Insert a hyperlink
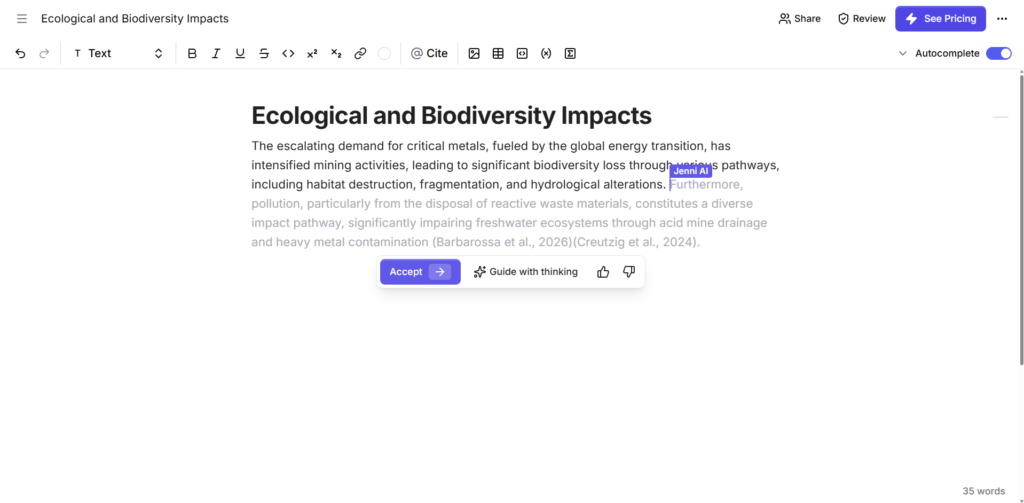1024x503 pixels. (x=360, y=54)
